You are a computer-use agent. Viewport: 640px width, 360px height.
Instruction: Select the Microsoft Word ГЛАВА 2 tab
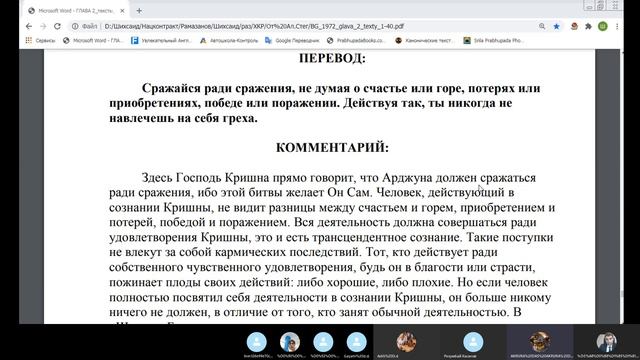pos(76,11)
